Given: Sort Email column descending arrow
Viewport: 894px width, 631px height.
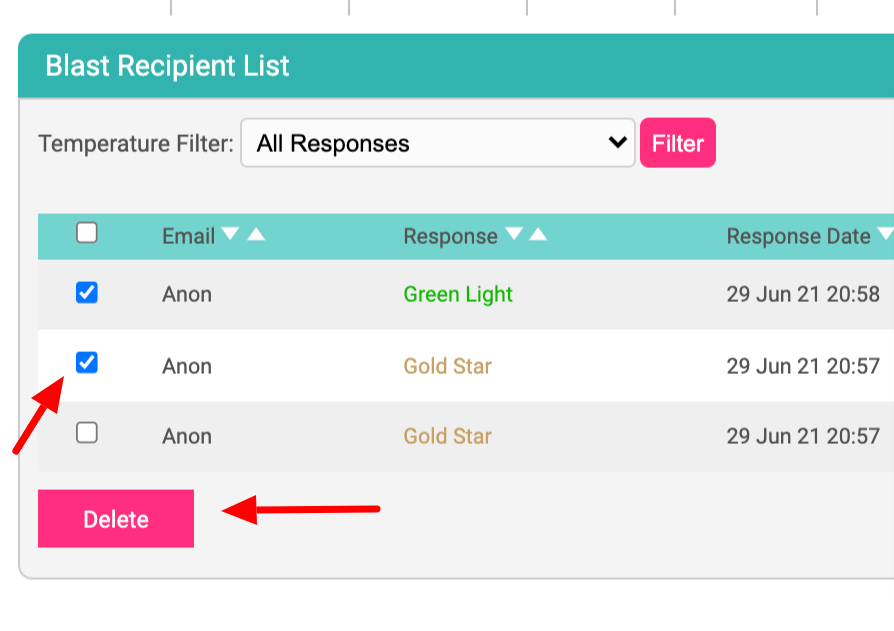Looking at the screenshot, I should [230, 234].
